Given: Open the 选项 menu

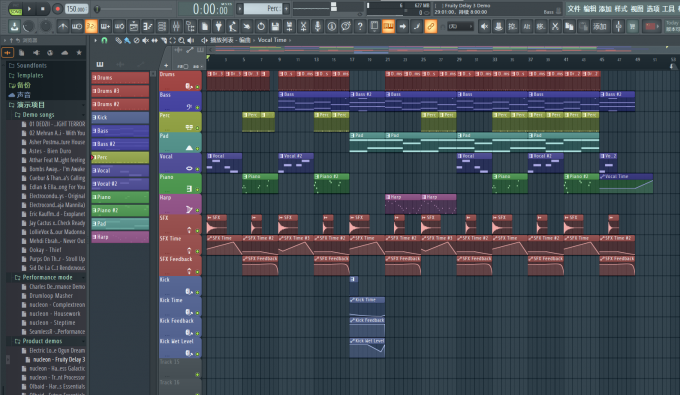Looking at the screenshot, I should pos(653,9).
